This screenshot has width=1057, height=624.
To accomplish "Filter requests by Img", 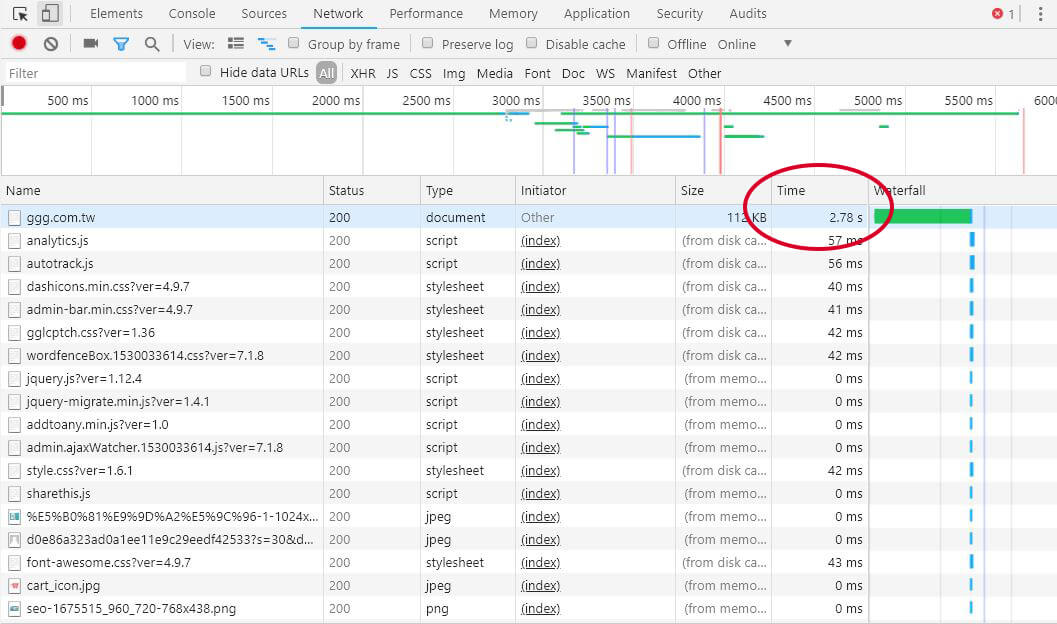I will 454,73.
